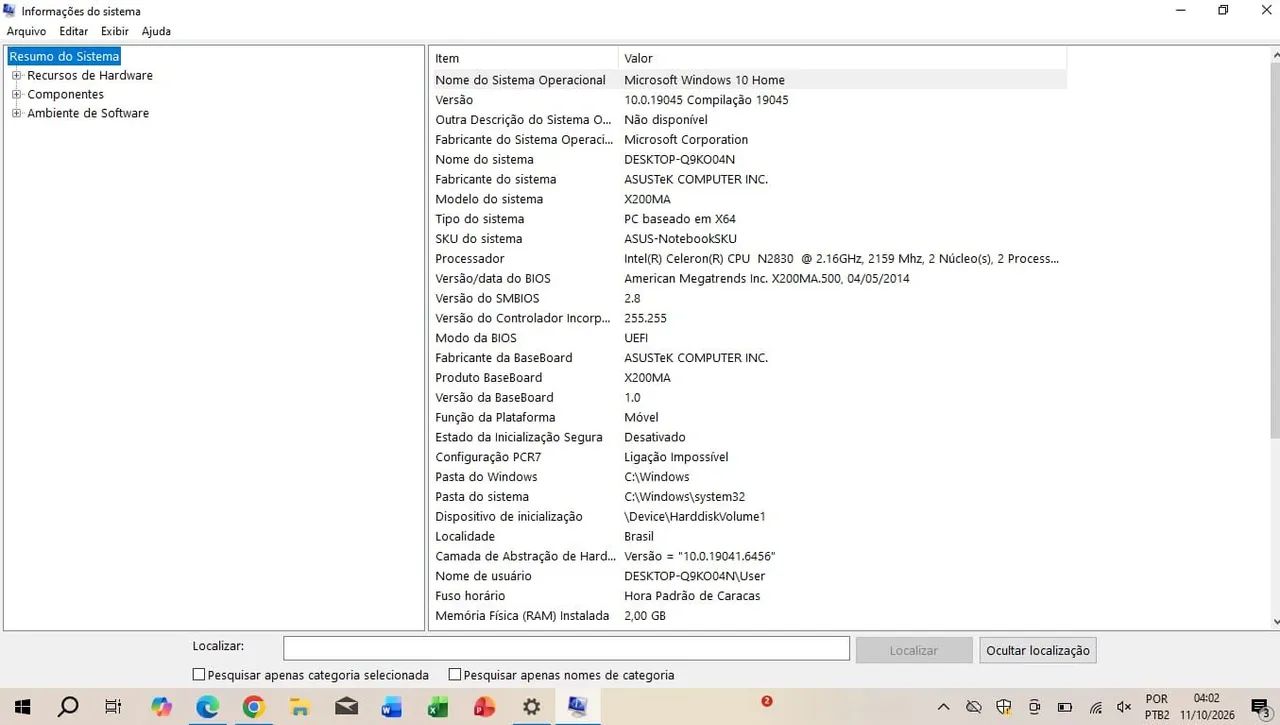
Task: Expand the Componentes tree node
Action: (16, 94)
